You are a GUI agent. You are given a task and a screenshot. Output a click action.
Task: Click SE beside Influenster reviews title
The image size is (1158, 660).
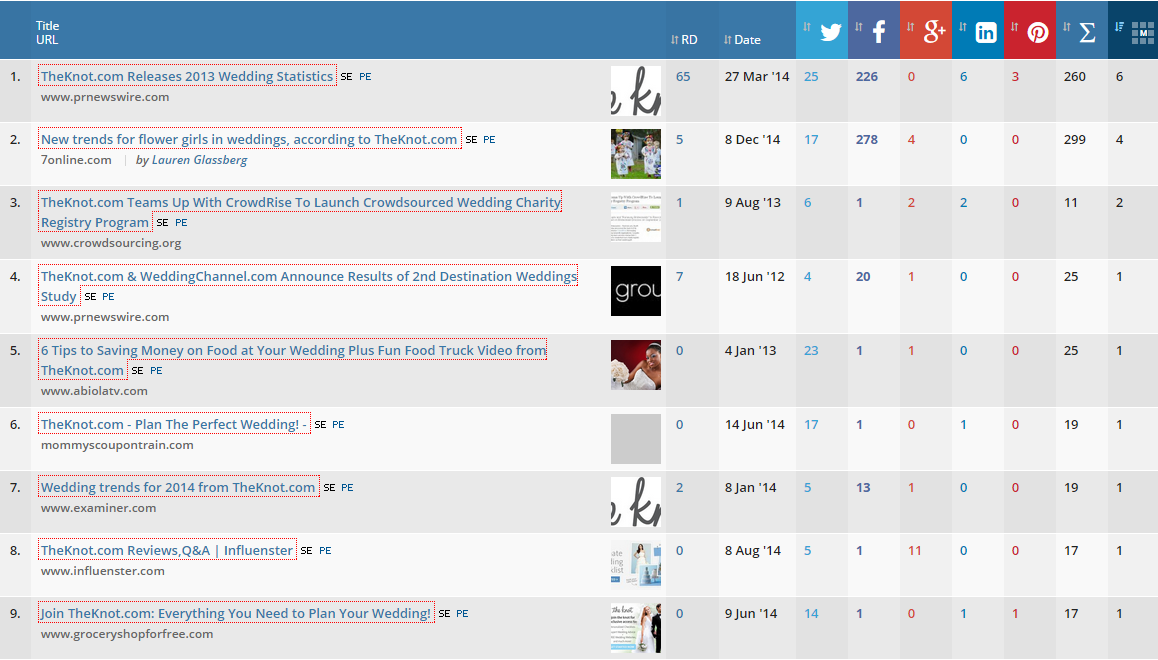(x=306, y=551)
